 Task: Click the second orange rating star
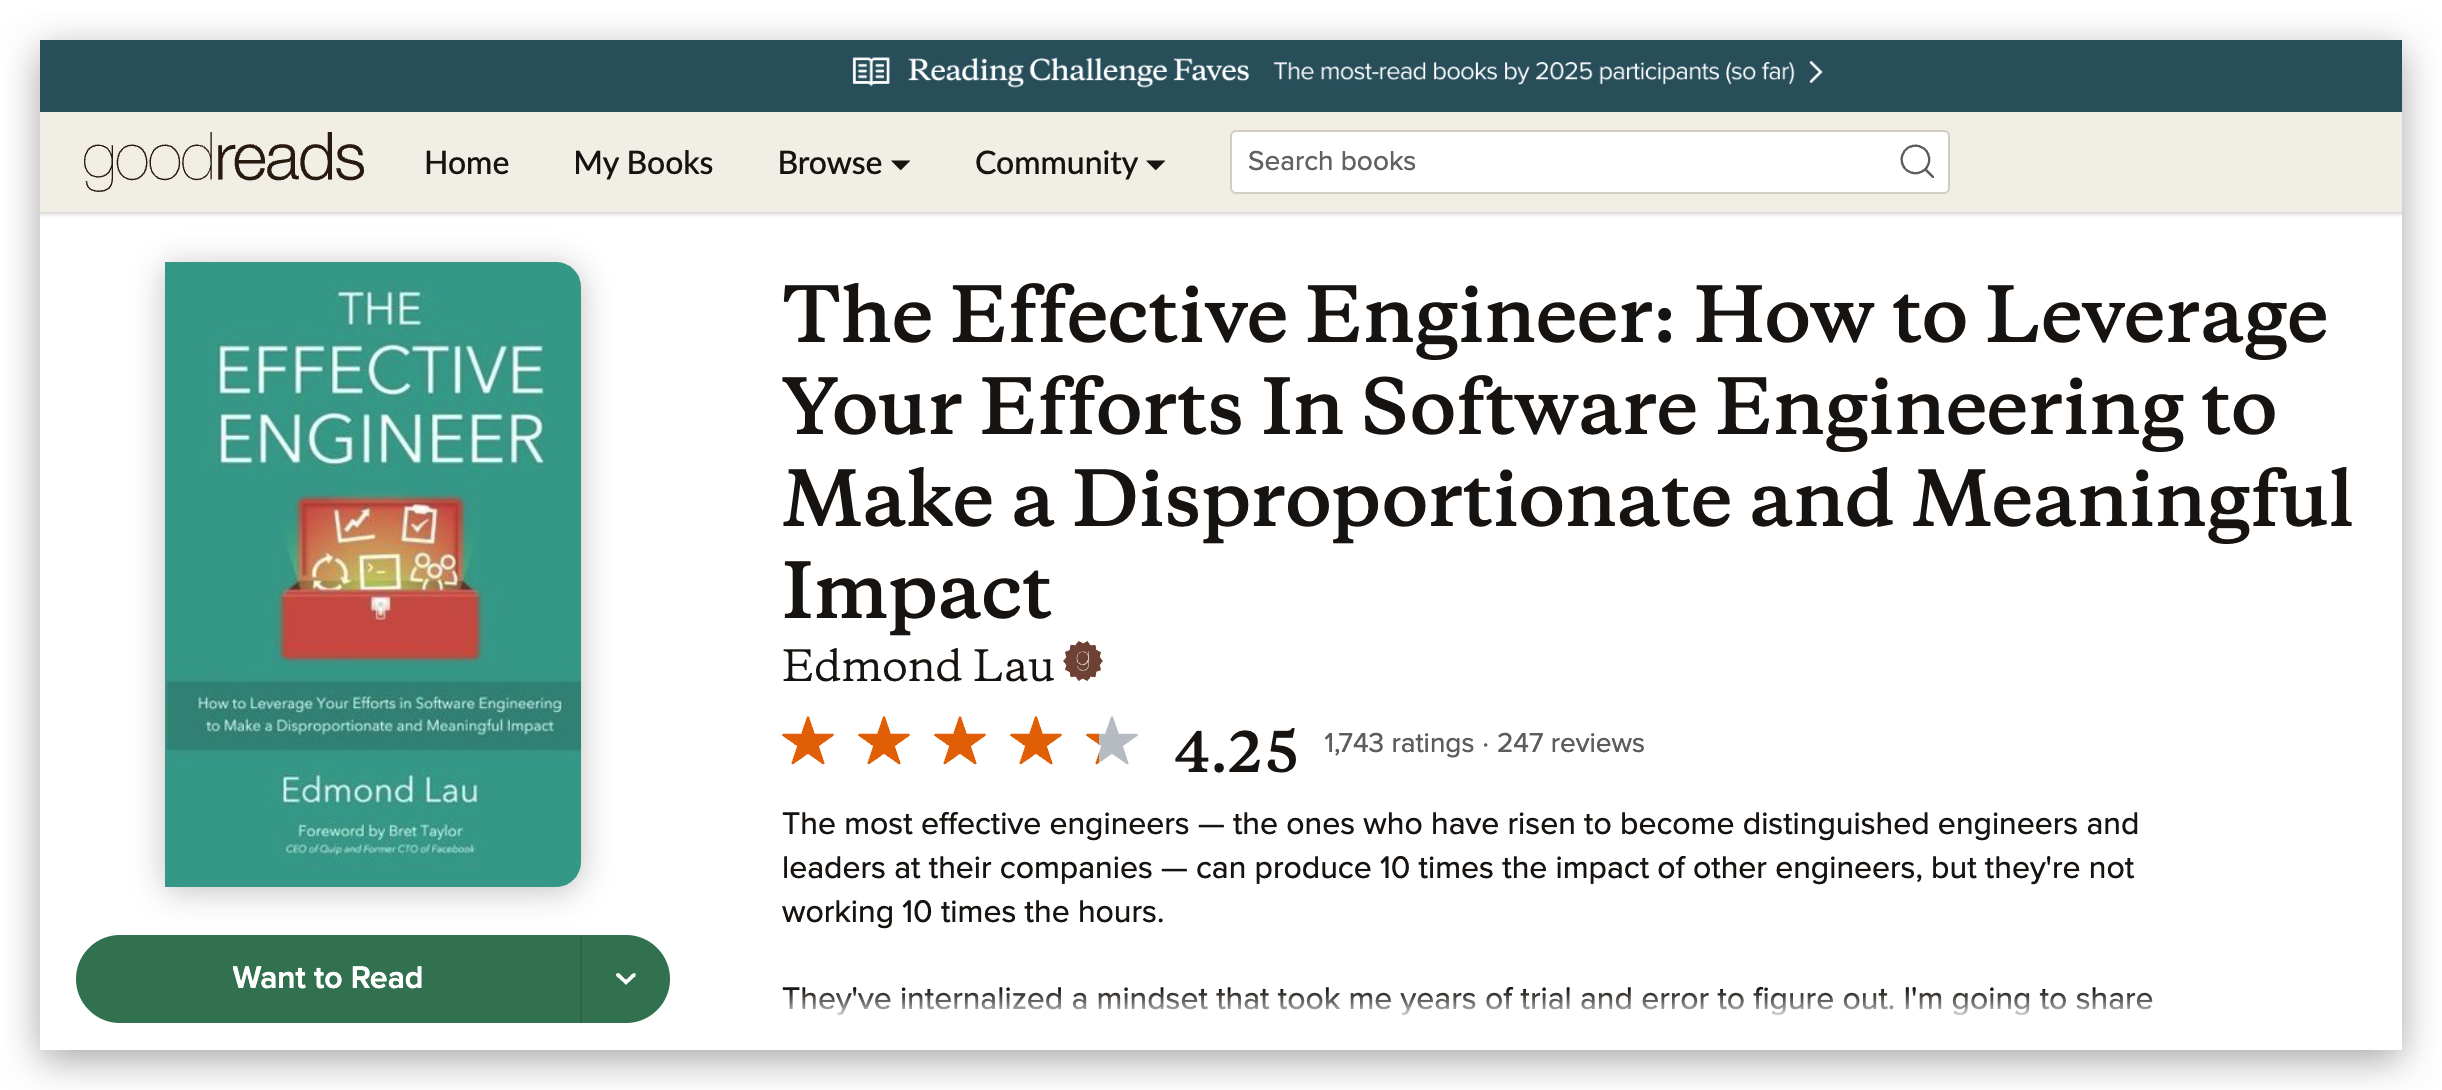pyautogui.click(x=884, y=742)
